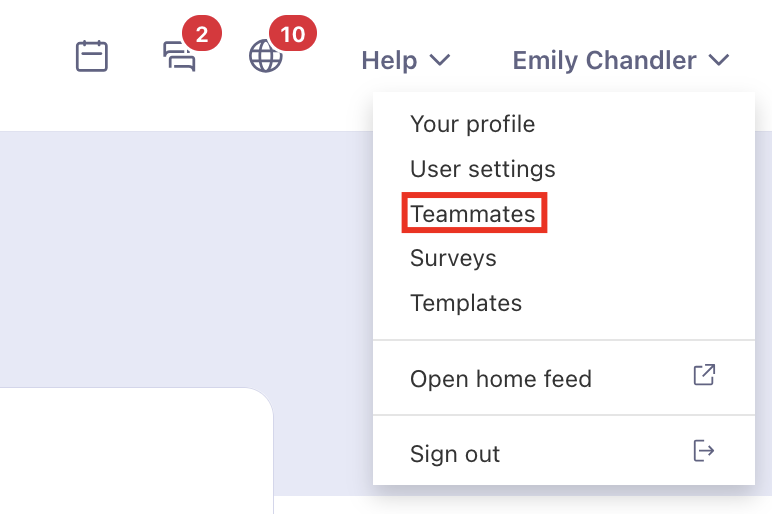Click the white card panel at the bottom left
The height and width of the screenshot is (514, 772).
point(136,450)
